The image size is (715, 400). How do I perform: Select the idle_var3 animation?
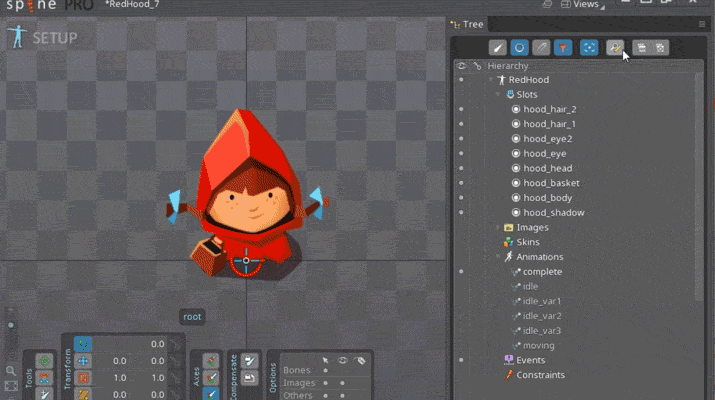point(541,331)
